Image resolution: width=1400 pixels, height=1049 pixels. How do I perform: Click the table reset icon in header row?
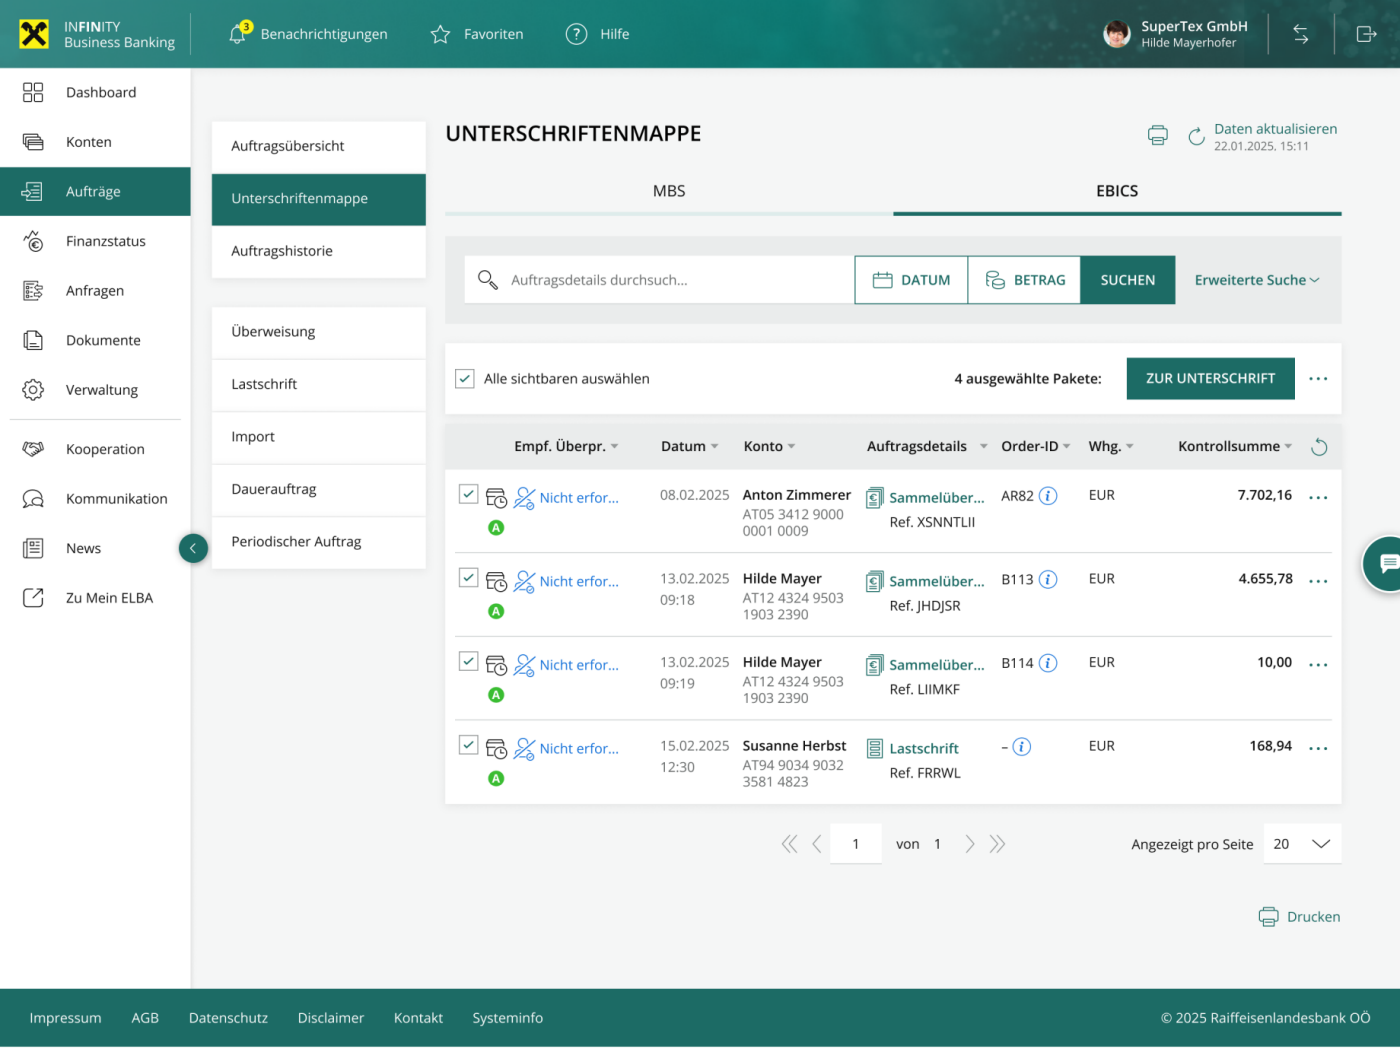(x=1319, y=447)
